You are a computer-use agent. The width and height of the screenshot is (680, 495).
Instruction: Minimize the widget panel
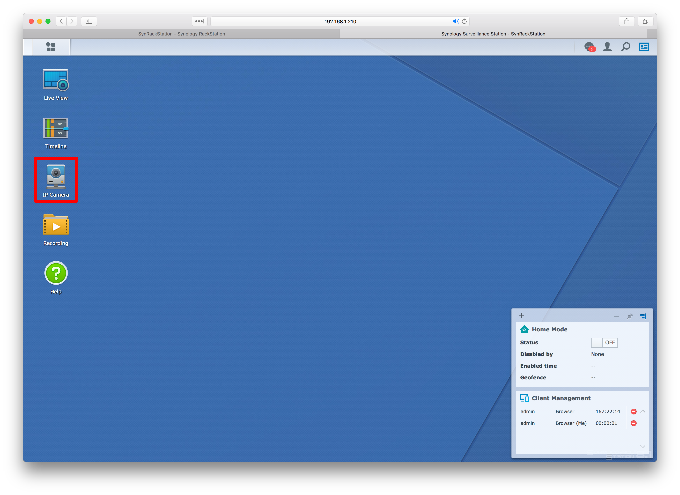tap(616, 315)
